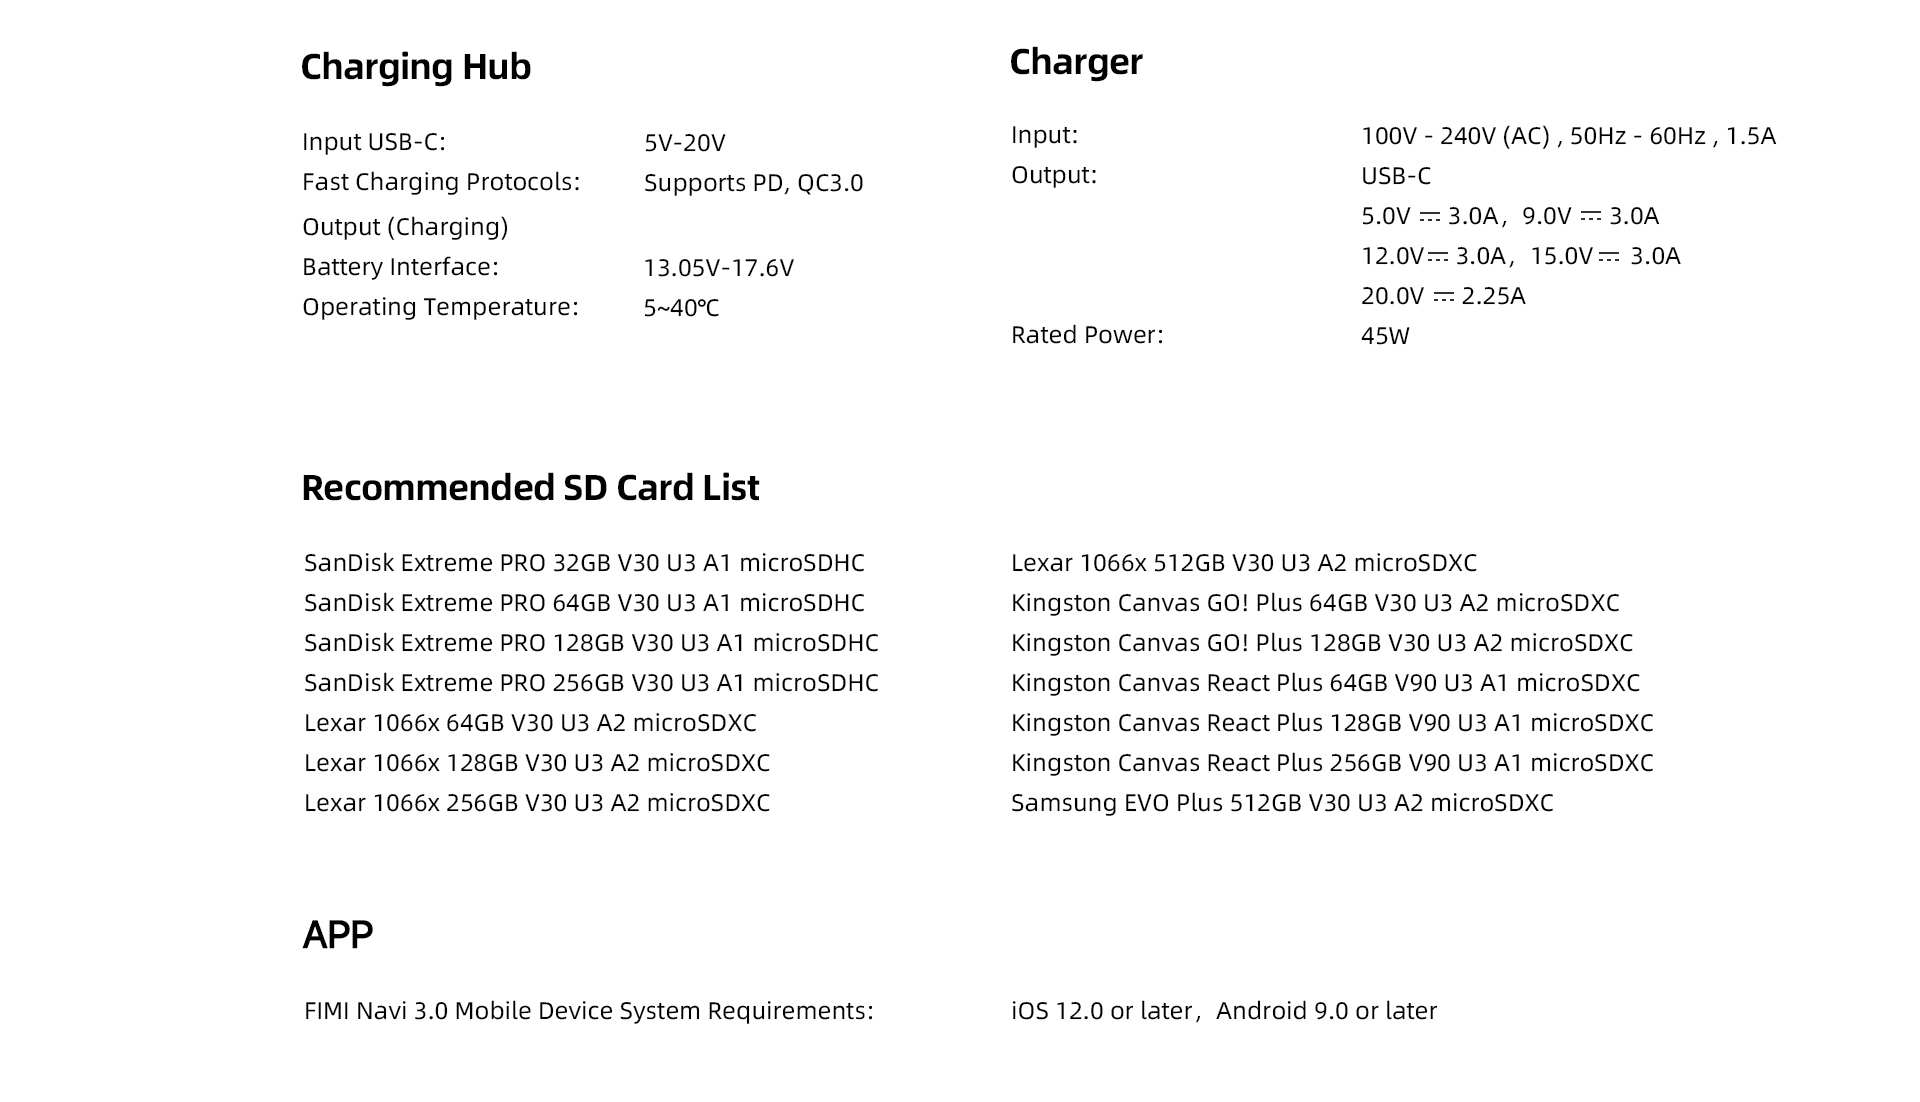Click the APP section heading
The height and width of the screenshot is (1102, 1920).
pos(338,934)
